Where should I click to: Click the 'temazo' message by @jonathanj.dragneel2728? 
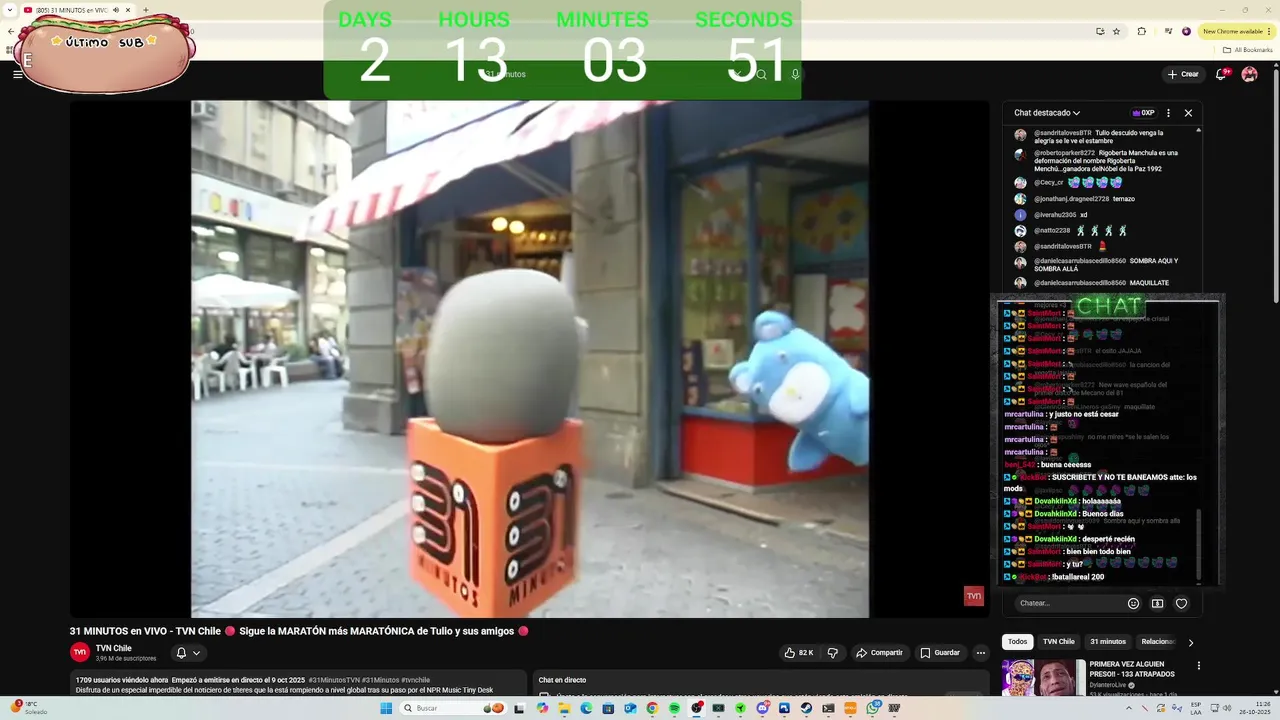point(1123,199)
